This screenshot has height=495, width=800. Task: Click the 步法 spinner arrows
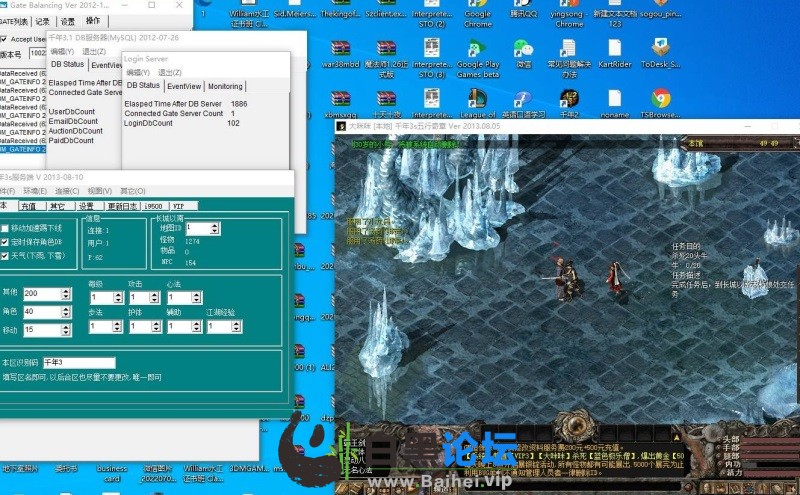click(117, 326)
